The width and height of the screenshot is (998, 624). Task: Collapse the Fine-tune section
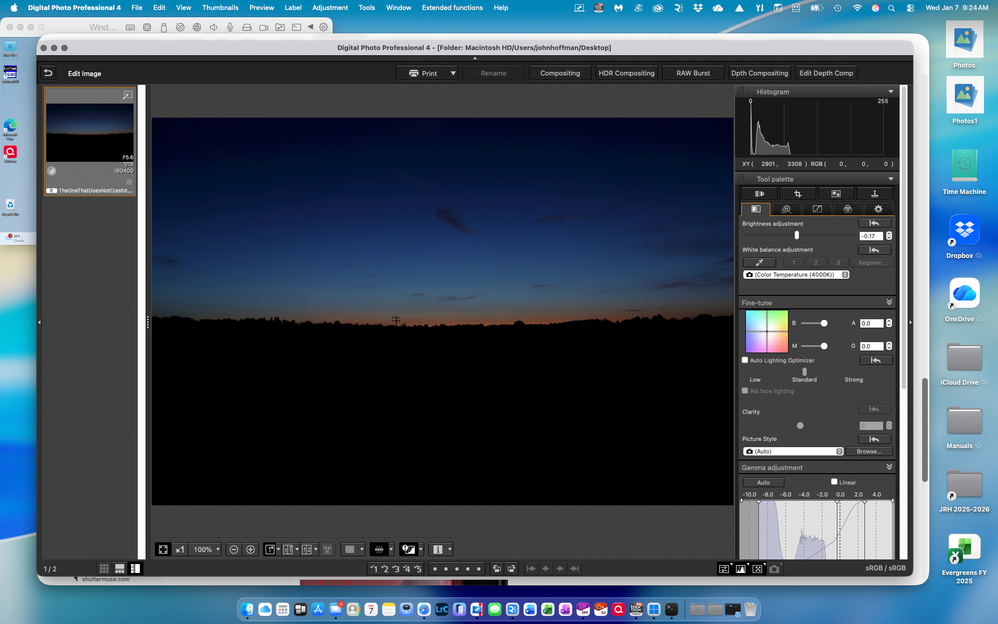889,302
